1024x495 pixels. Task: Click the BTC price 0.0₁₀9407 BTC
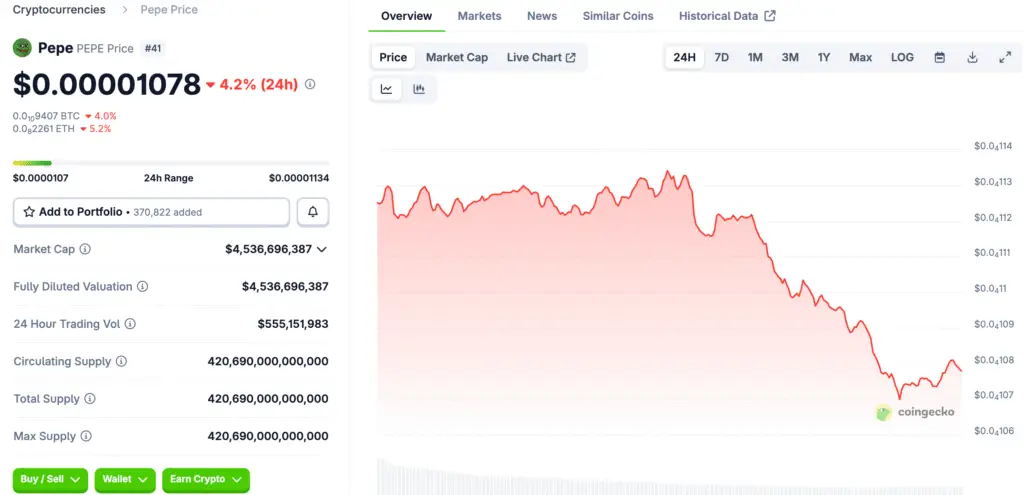coord(46,116)
